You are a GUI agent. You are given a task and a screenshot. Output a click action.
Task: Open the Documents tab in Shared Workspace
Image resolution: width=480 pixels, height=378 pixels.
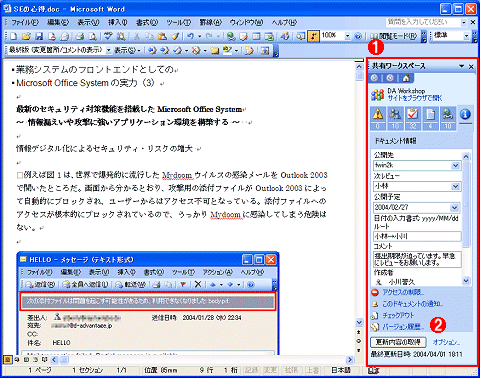430,118
